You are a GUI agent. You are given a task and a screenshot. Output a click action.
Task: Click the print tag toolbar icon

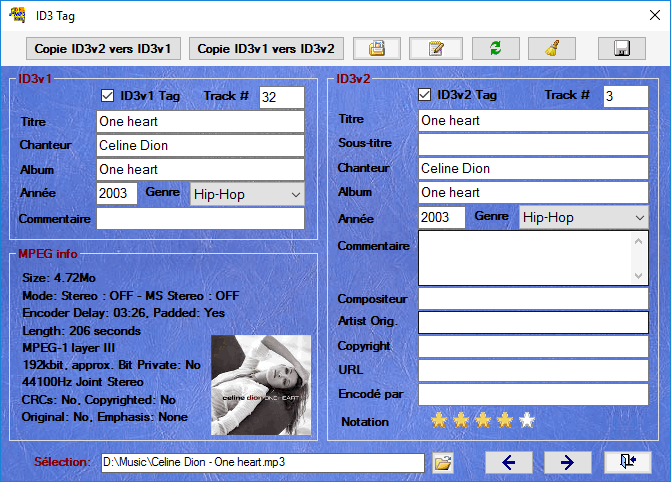[x=377, y=48]
